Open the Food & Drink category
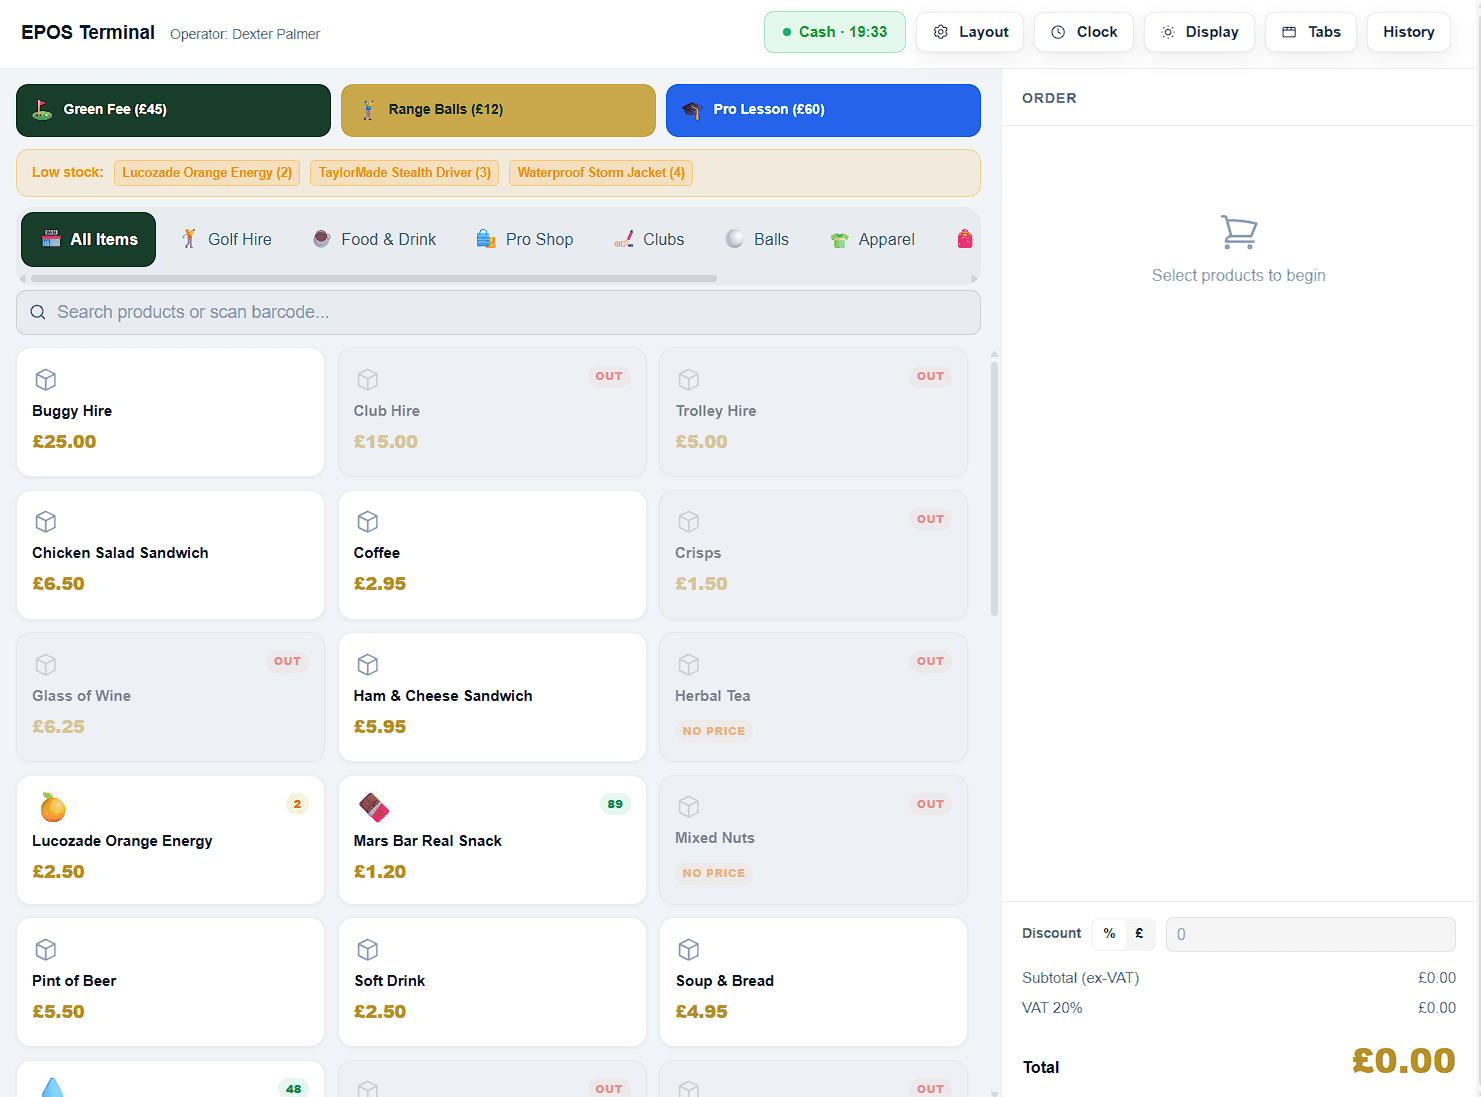The height and width of the screenshot is (1097, 1481). coord(375,239)
